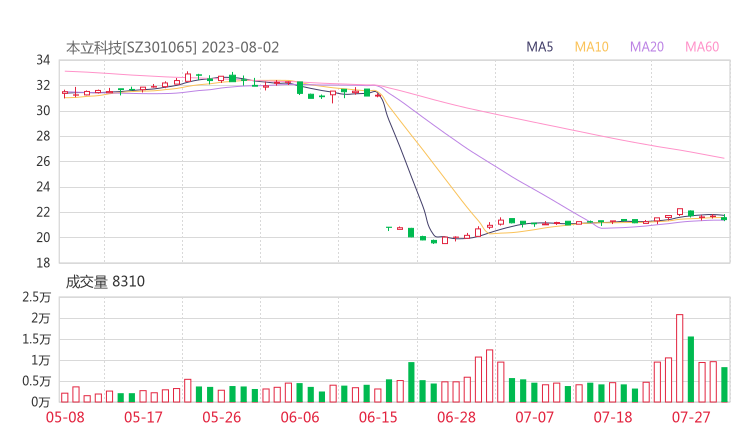Click the 26 price axis label
This screenshot has width=740, height=440.
tap(43, 161)
